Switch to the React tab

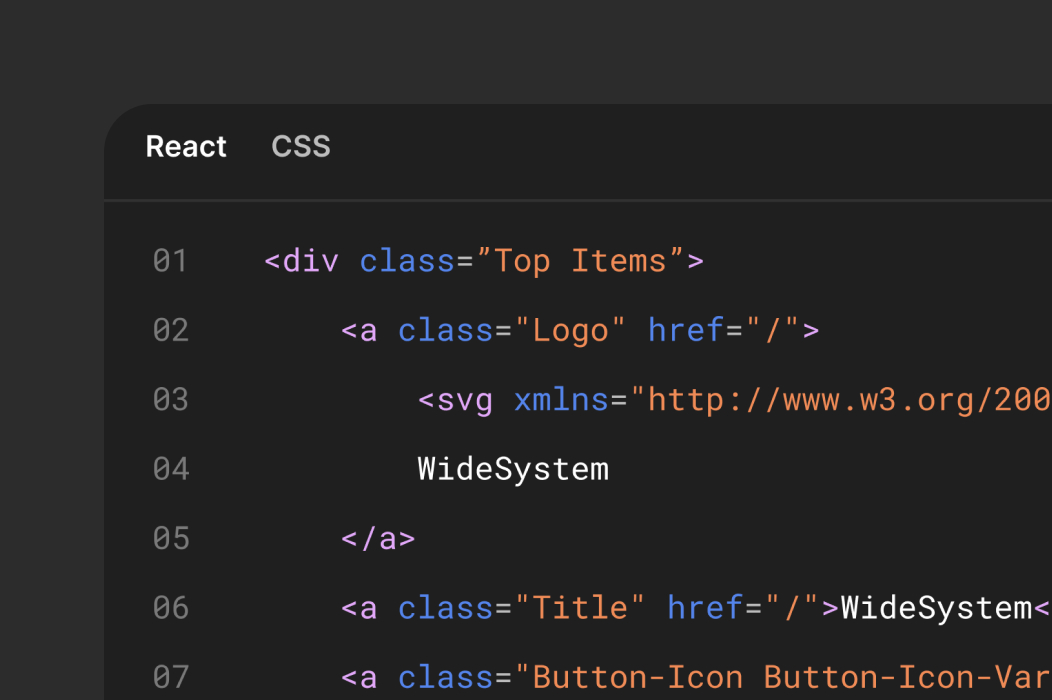tap(186, 146)
